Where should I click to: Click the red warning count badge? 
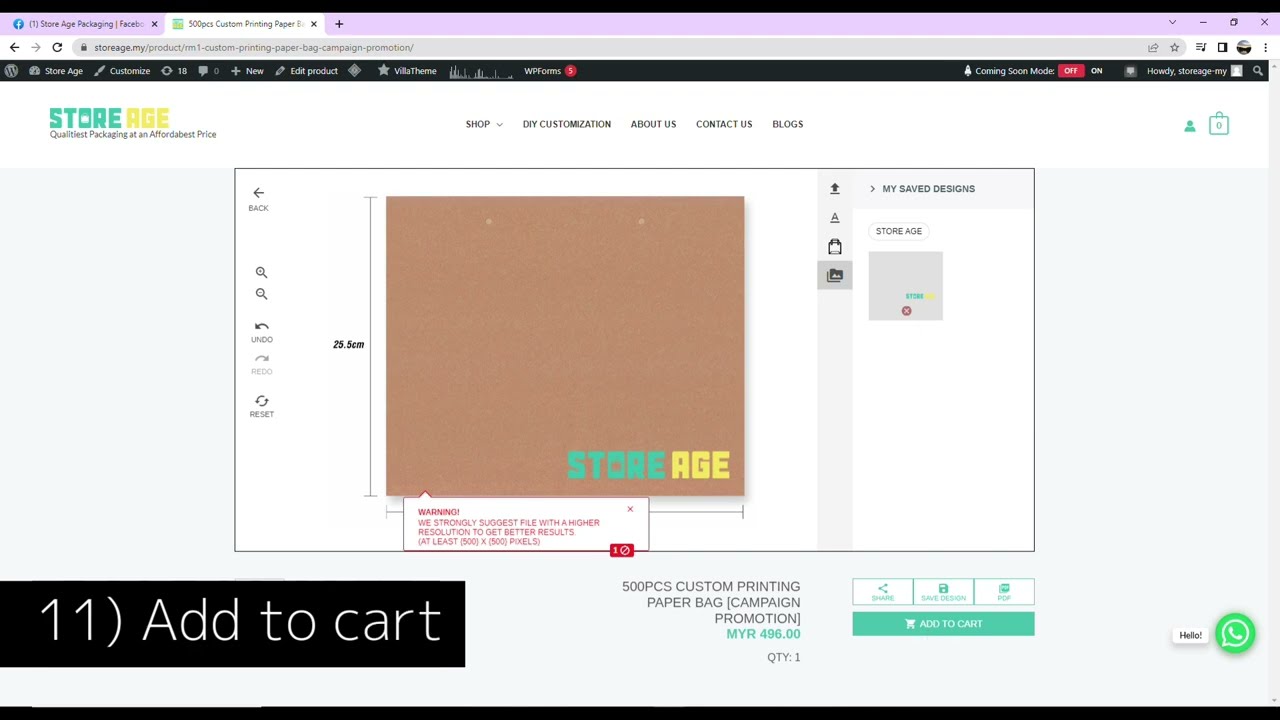[x=621, y=550]
